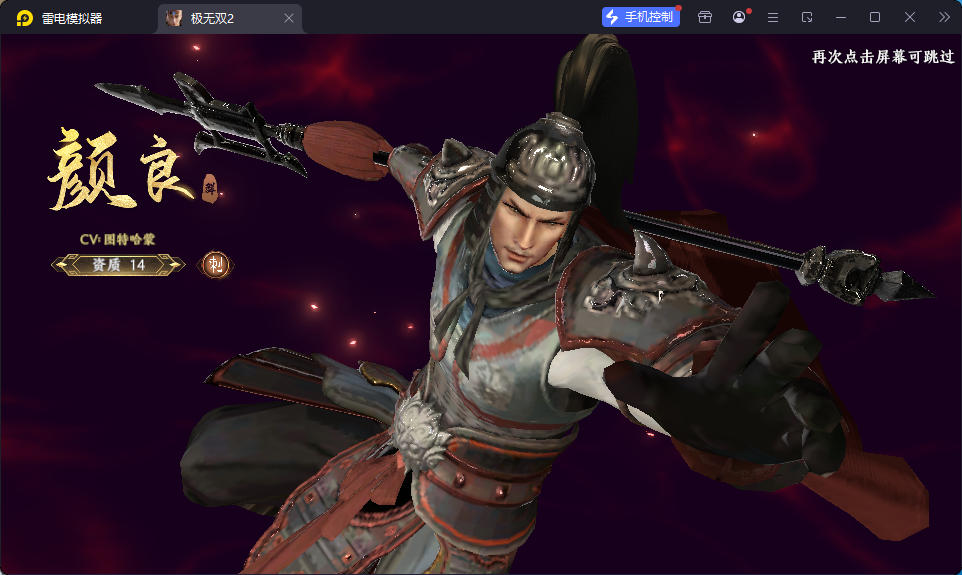
Task: Open the hamburger menu in title bar
Action: [x=773, y=17]
